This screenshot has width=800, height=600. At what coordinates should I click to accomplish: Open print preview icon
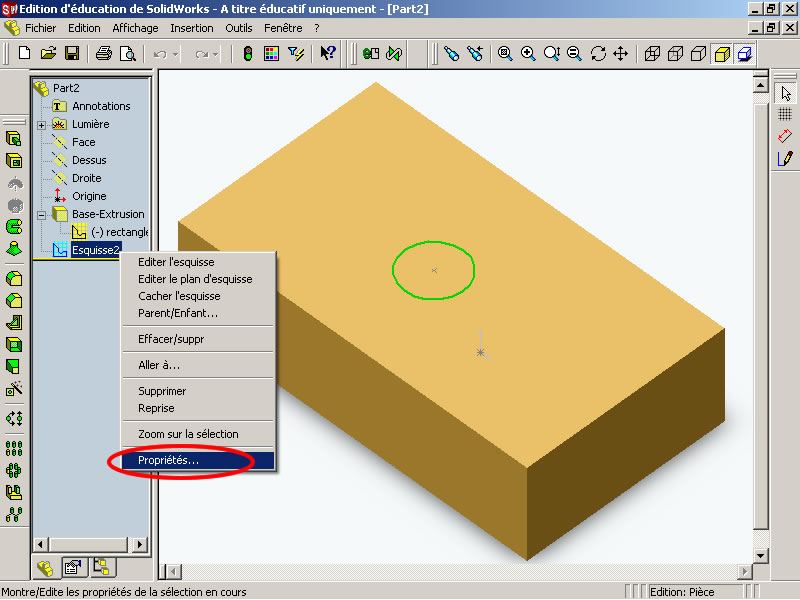click(x=128, y=53)
